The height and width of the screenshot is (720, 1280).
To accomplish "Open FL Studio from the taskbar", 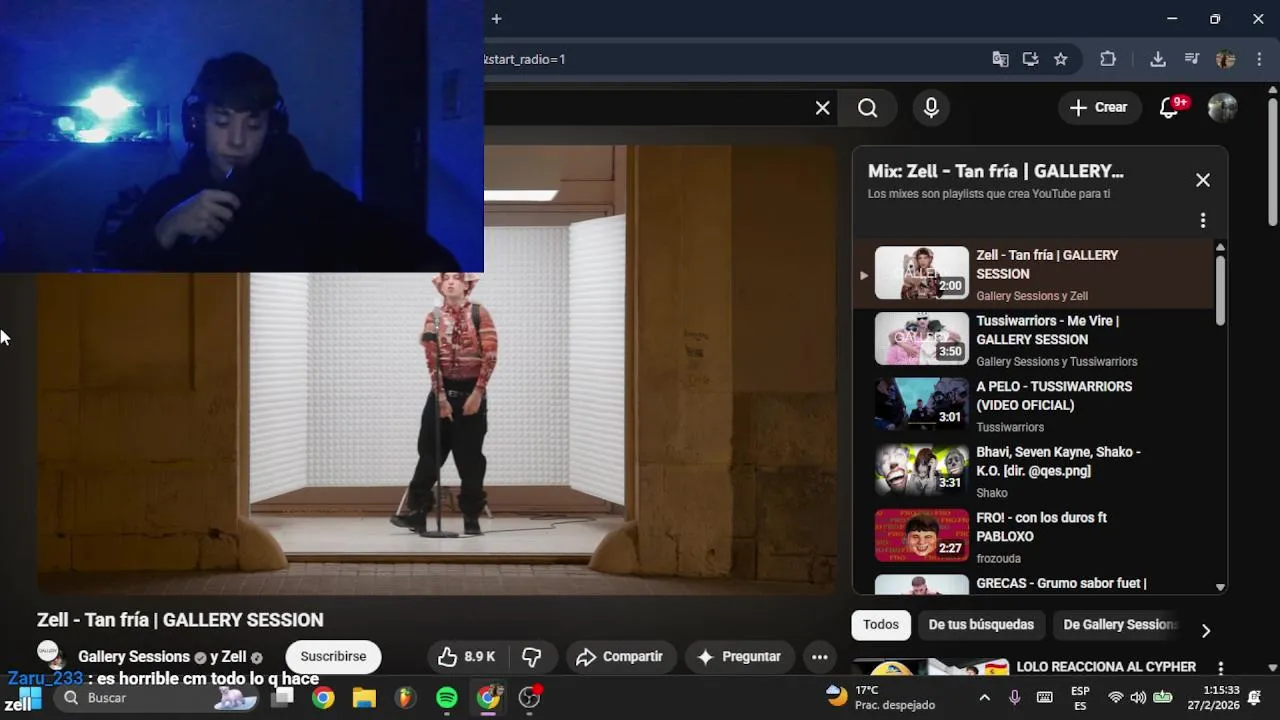I will pyautogui.click(x=405, y=698).
